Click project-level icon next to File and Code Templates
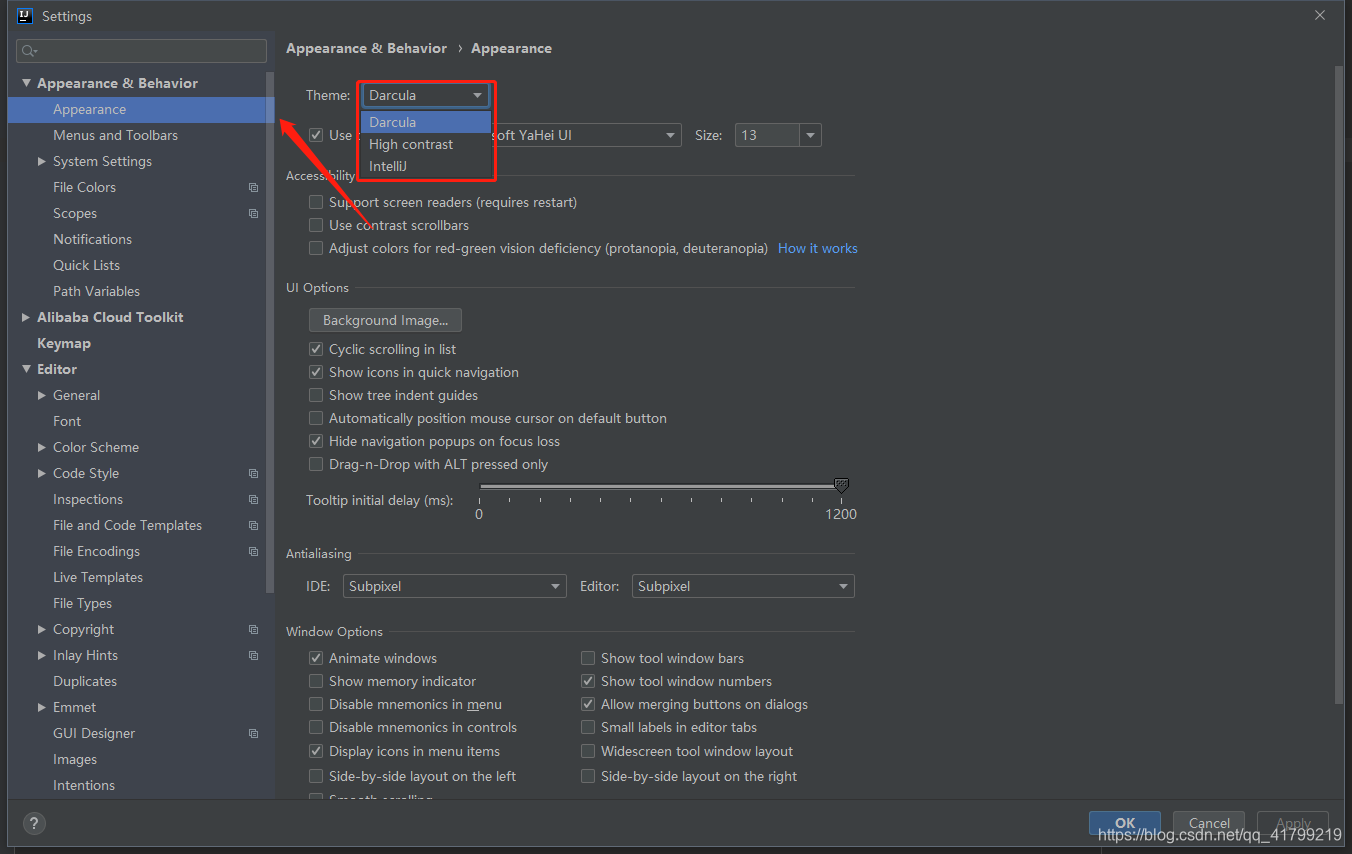1352x854 pixels. coord(253,525)
